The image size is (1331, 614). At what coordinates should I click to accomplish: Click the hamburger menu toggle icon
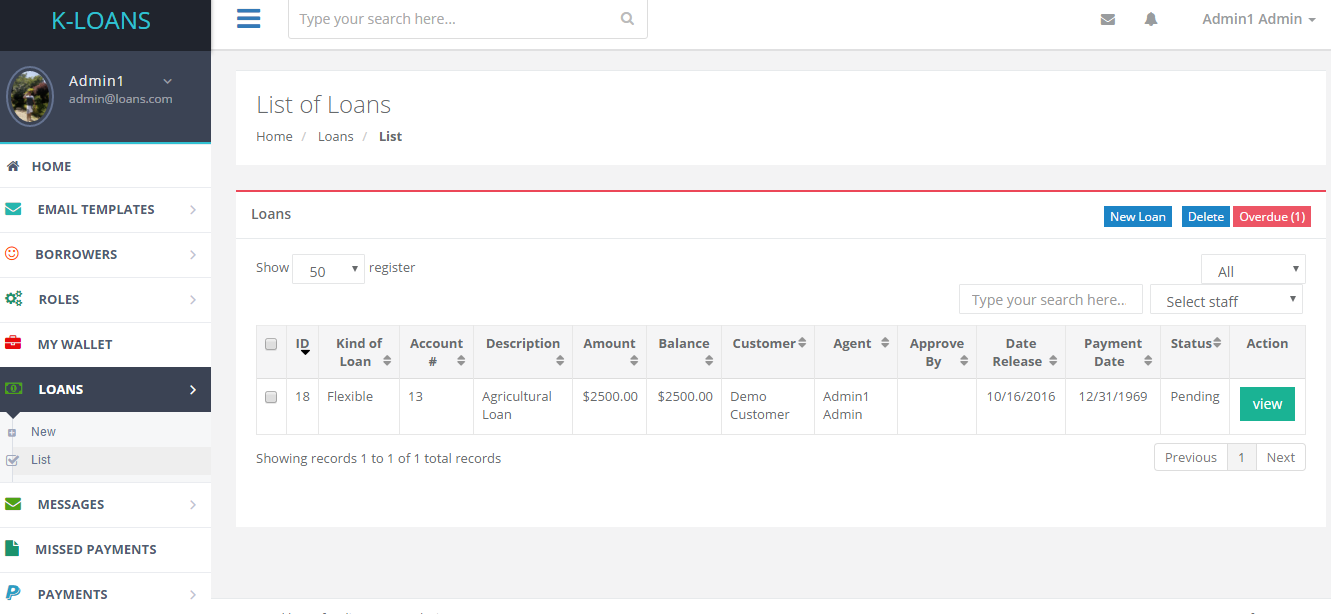point(249,19)
